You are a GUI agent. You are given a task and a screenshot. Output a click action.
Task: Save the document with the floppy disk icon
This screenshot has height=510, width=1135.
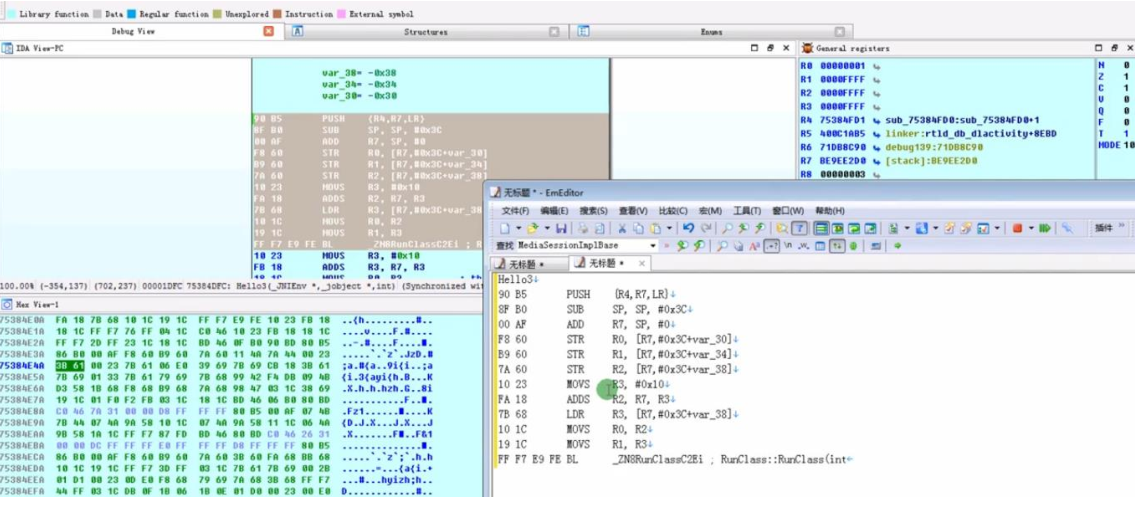pos(561,228)
